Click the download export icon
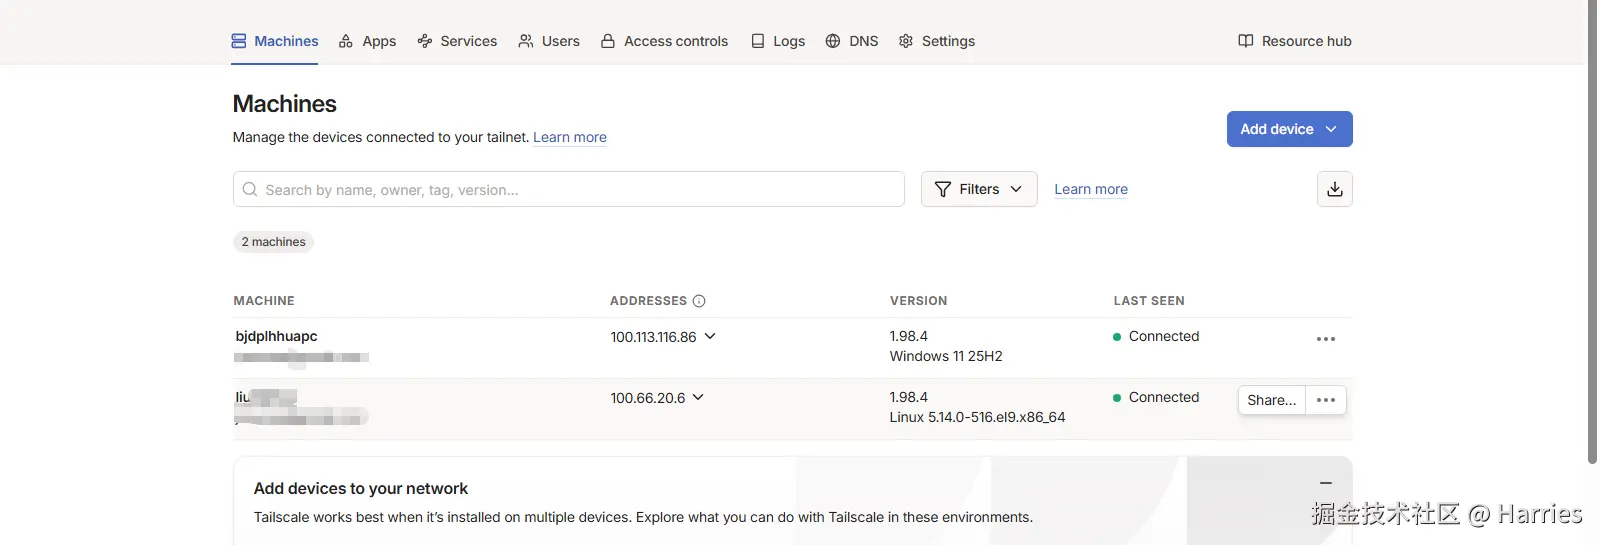 point(1335,189)
